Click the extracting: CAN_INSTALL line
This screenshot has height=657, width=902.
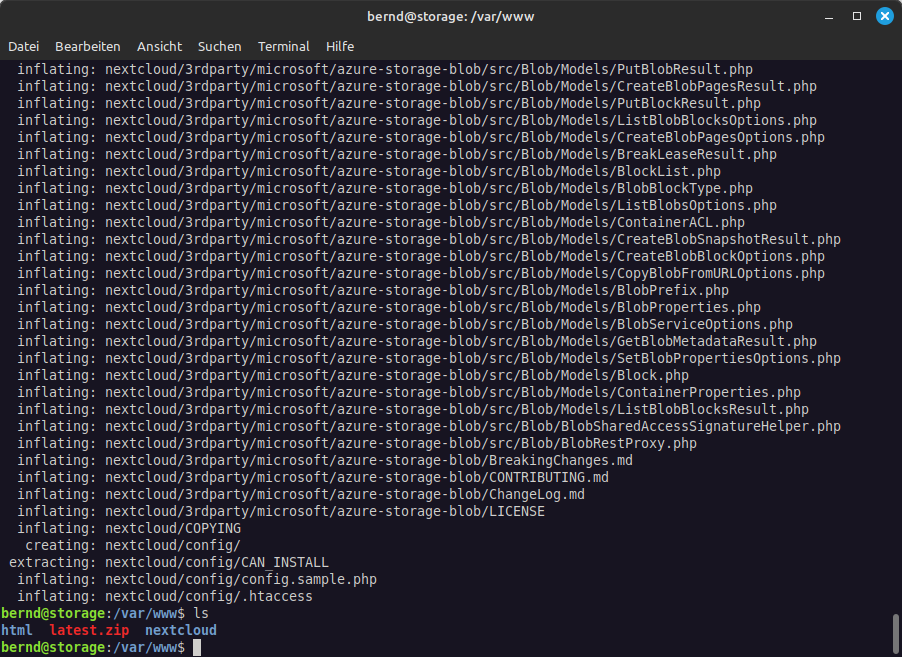tap(169, 562)
